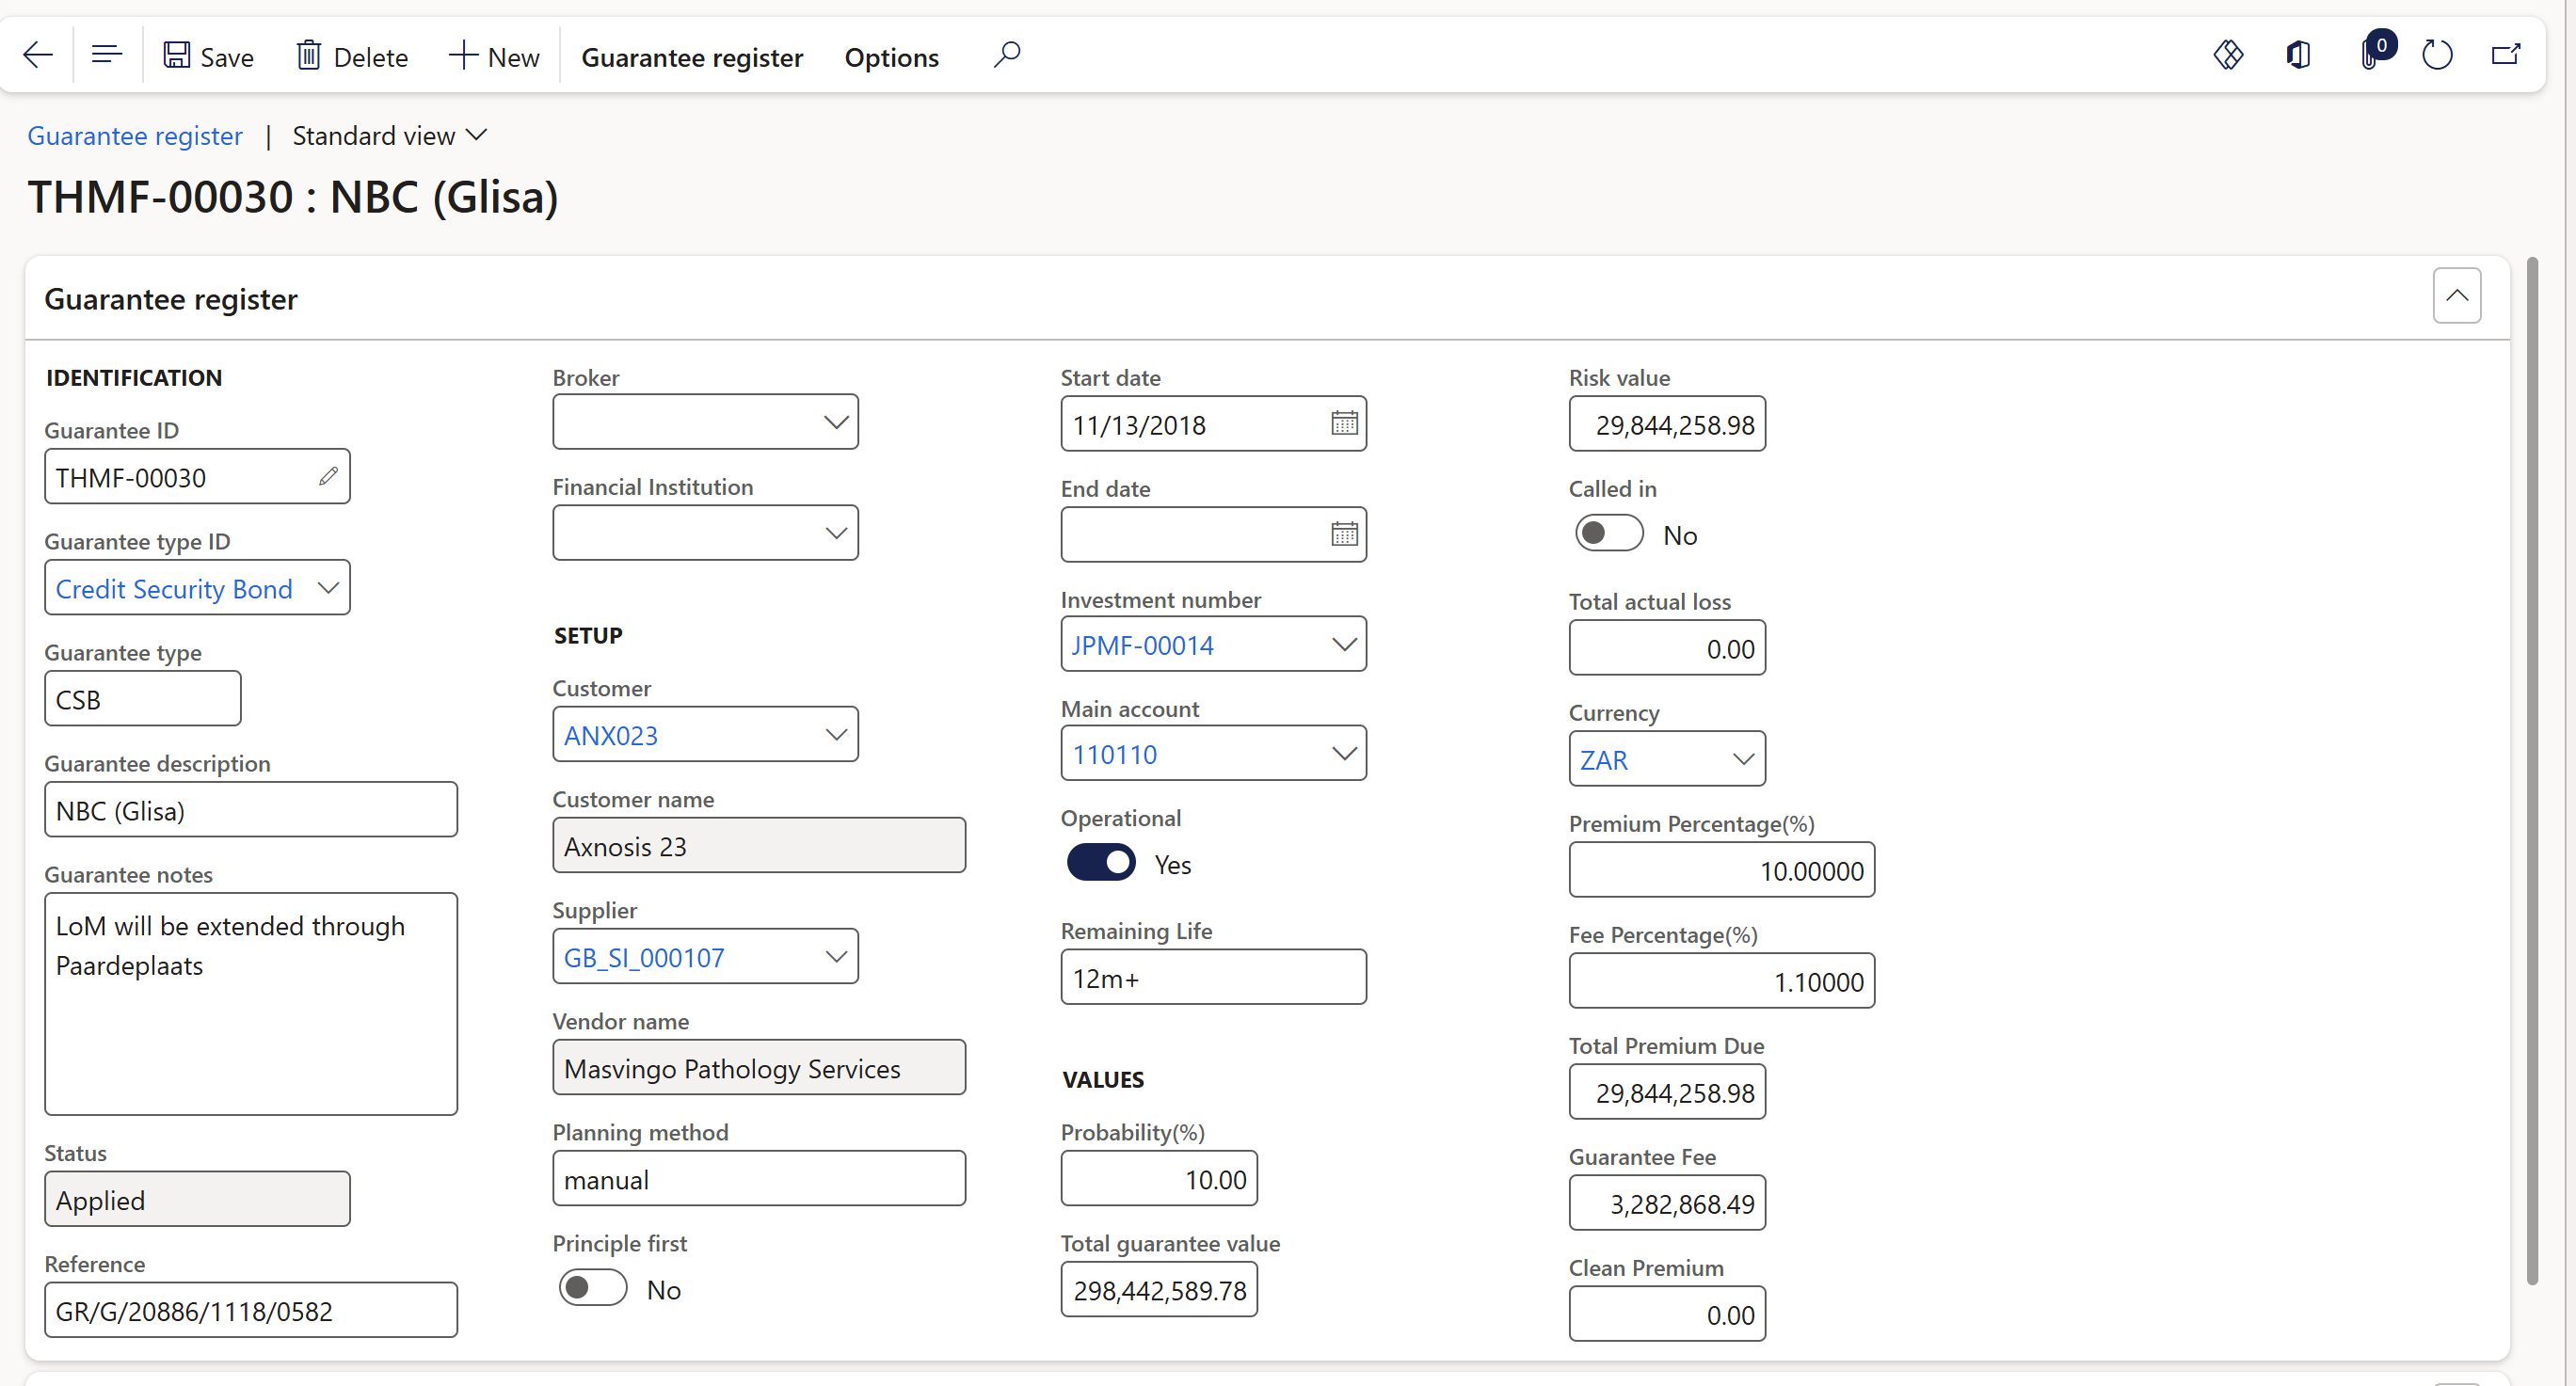Open the End date calendar picker
The height and width of the screenshot is (1386, 2576).
pyautogui.click(x=1344, y=535)
